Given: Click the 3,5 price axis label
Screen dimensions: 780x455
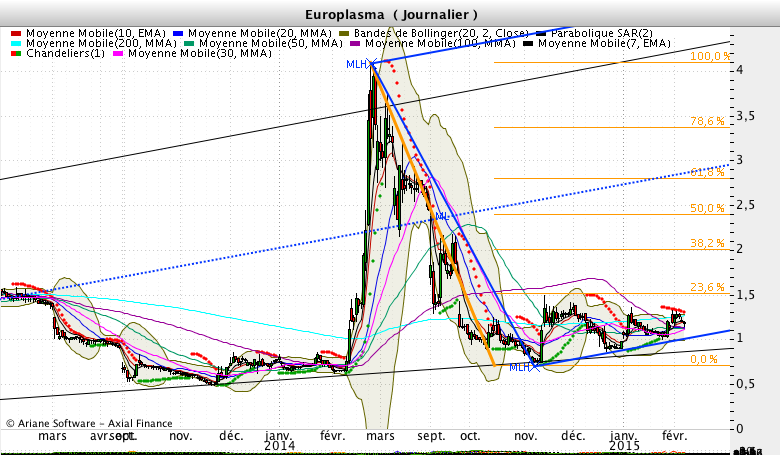Looking at the screenshot, I should [746, 116].
